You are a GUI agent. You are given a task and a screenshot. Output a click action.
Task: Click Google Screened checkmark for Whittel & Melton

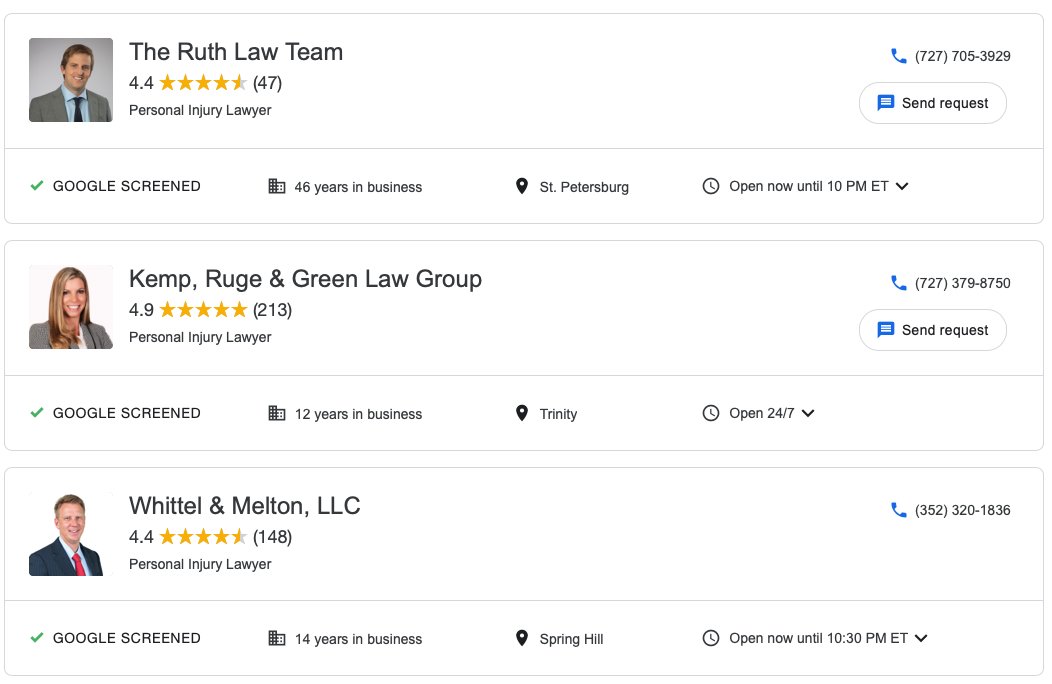coord(37,637)
